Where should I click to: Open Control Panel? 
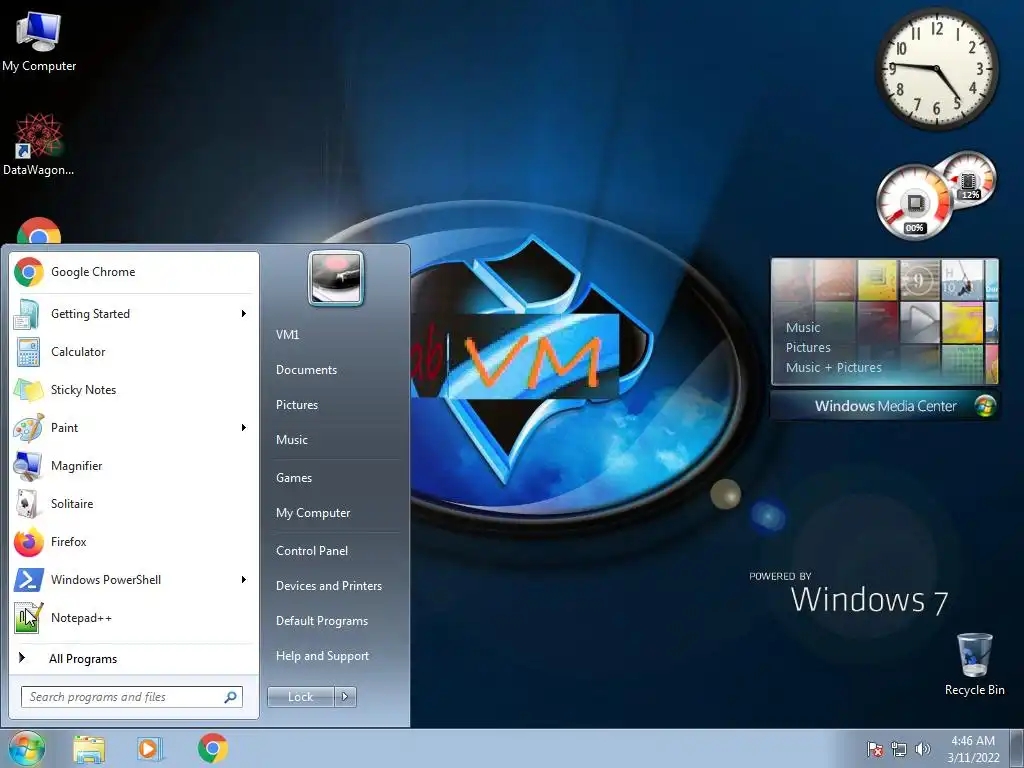coord(312,551)
